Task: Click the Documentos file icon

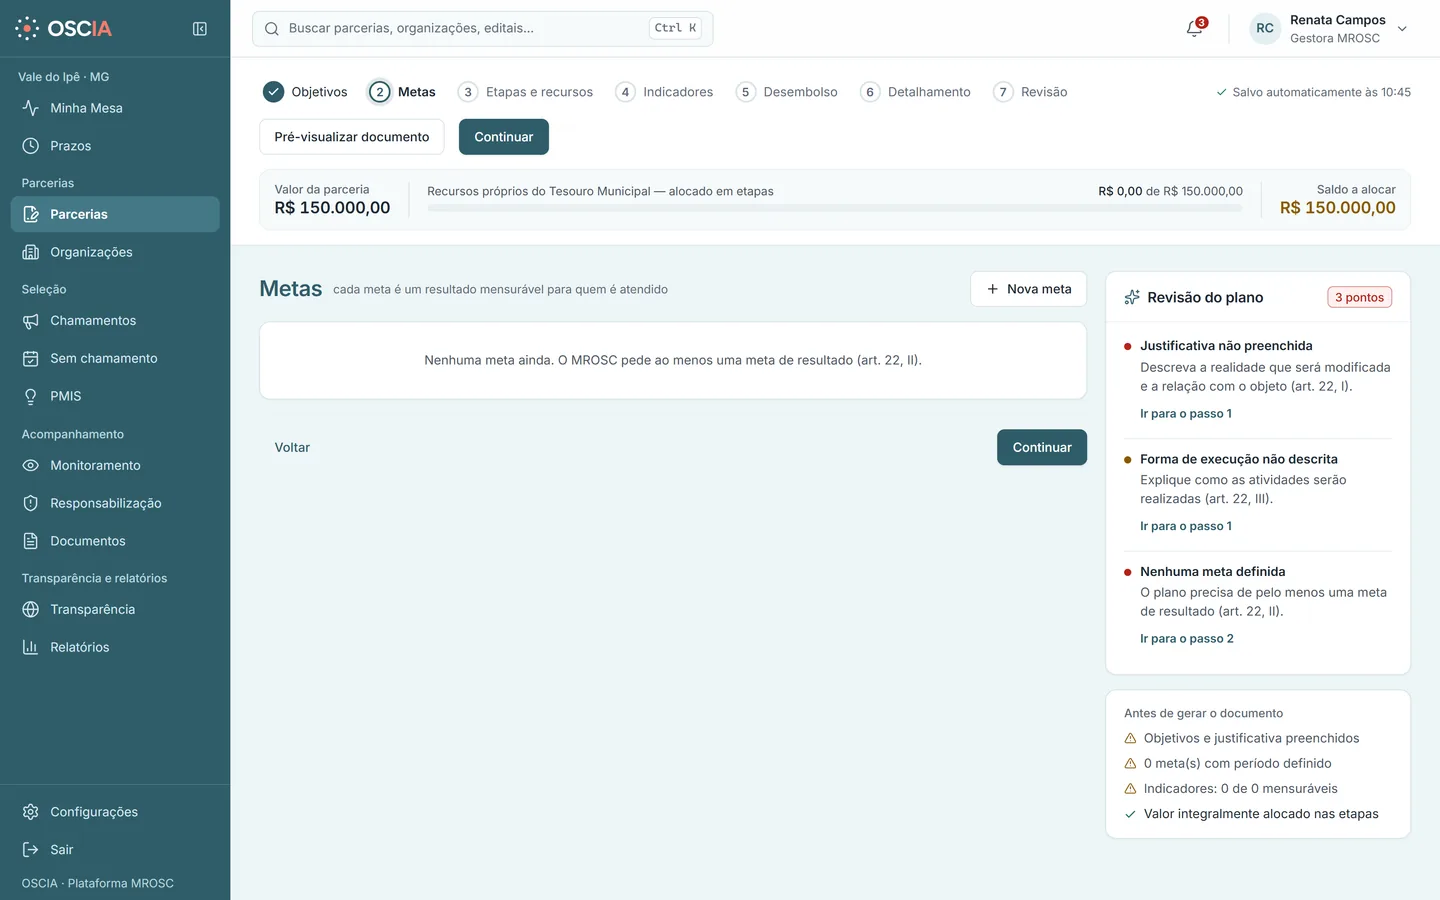Action: click(x=31, y=541)
